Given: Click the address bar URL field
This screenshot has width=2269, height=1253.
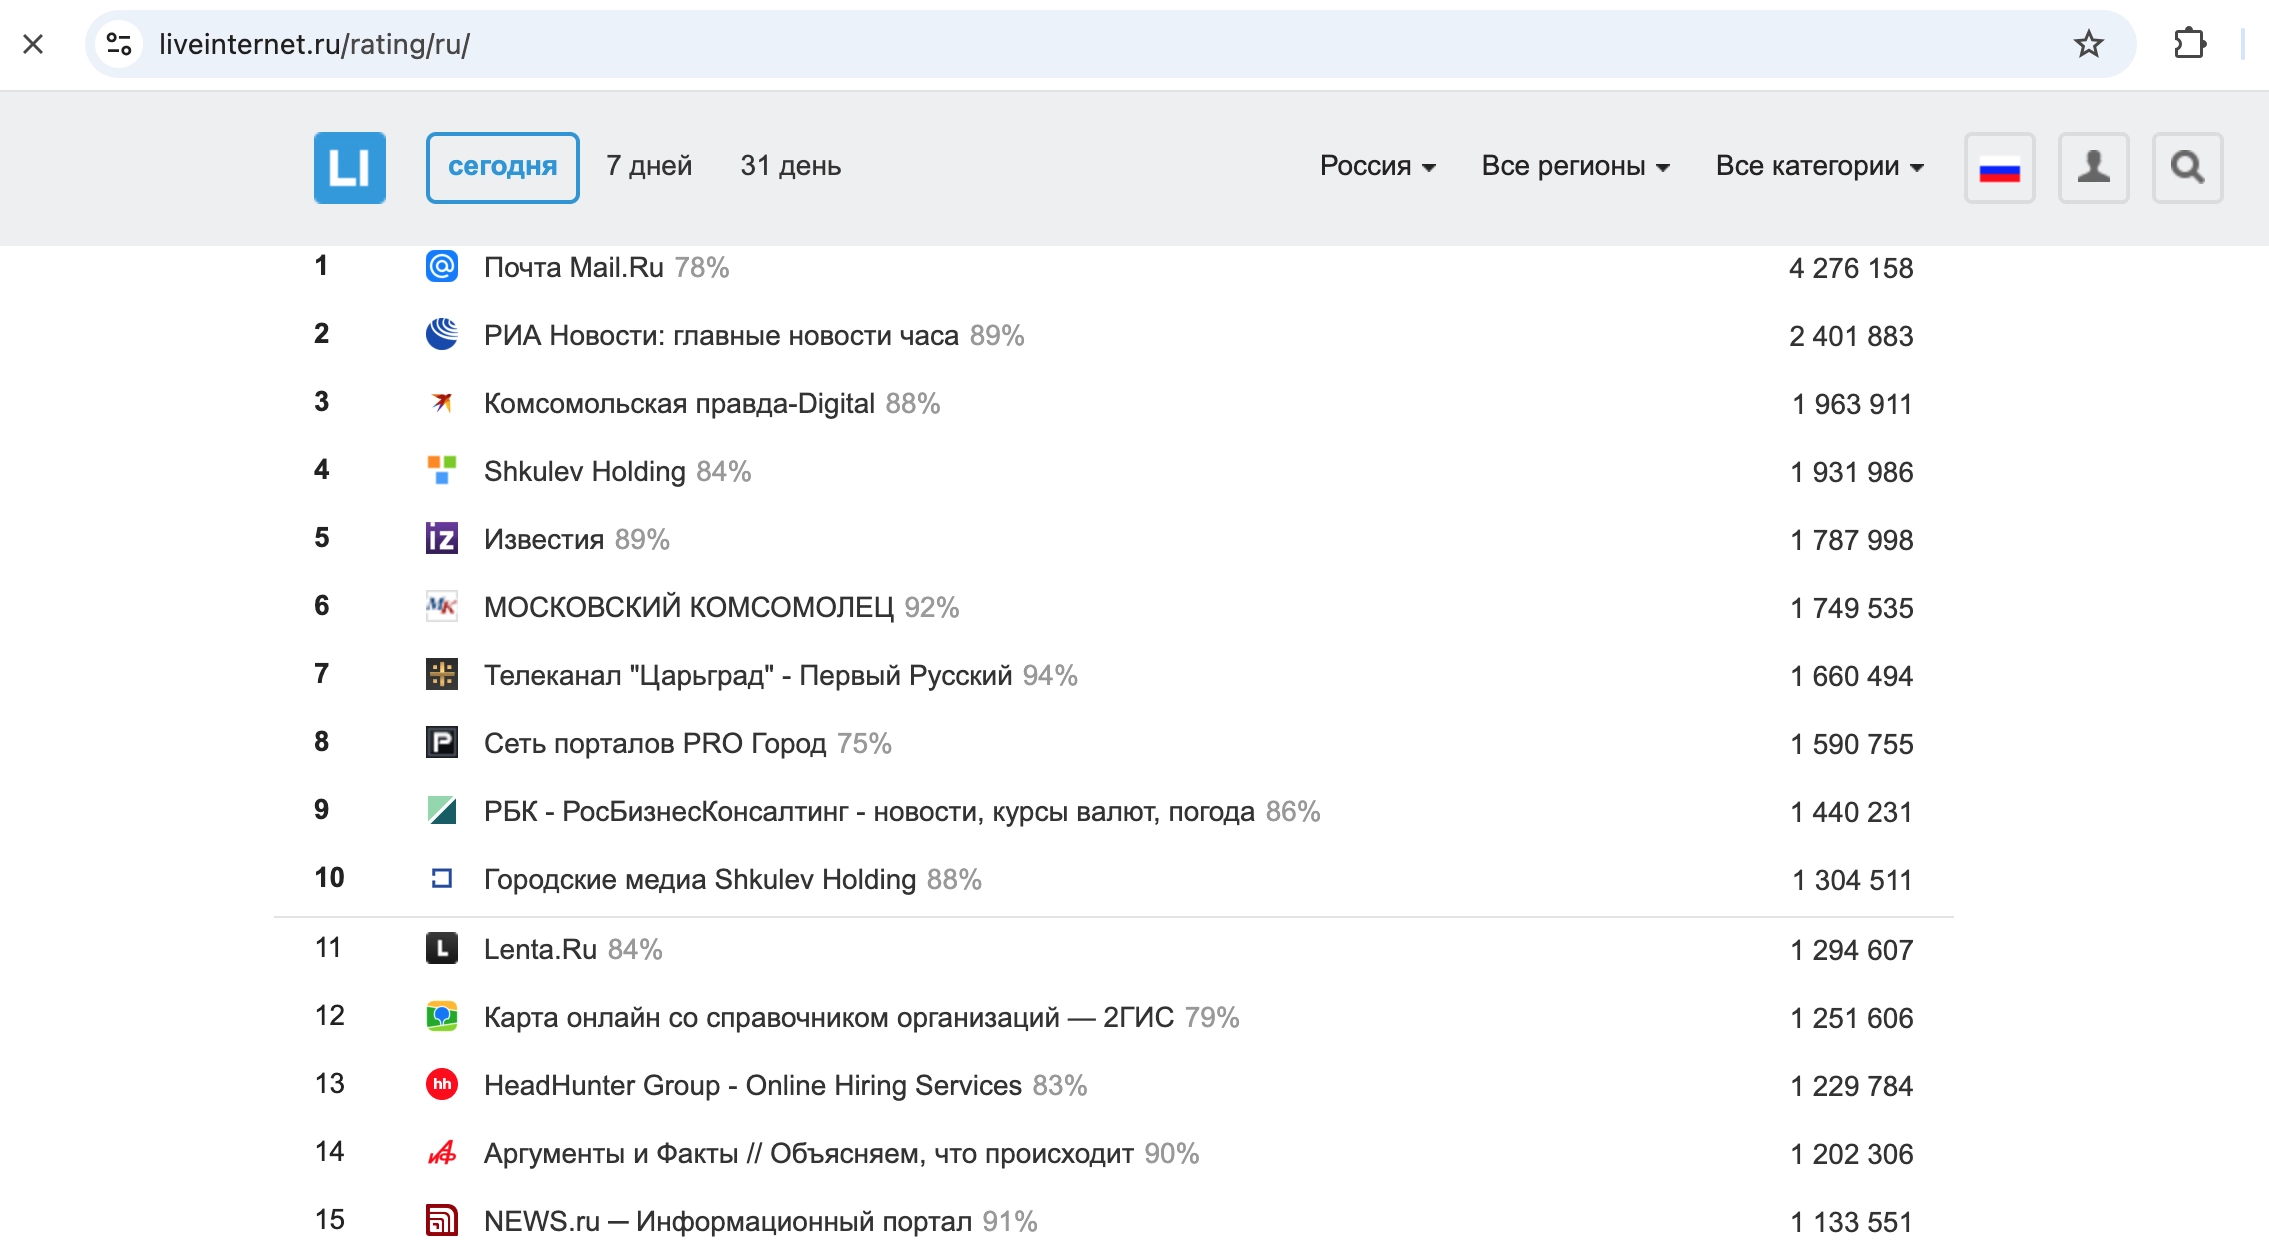Looking at the screenshot, I should [x=1100, y=44].
